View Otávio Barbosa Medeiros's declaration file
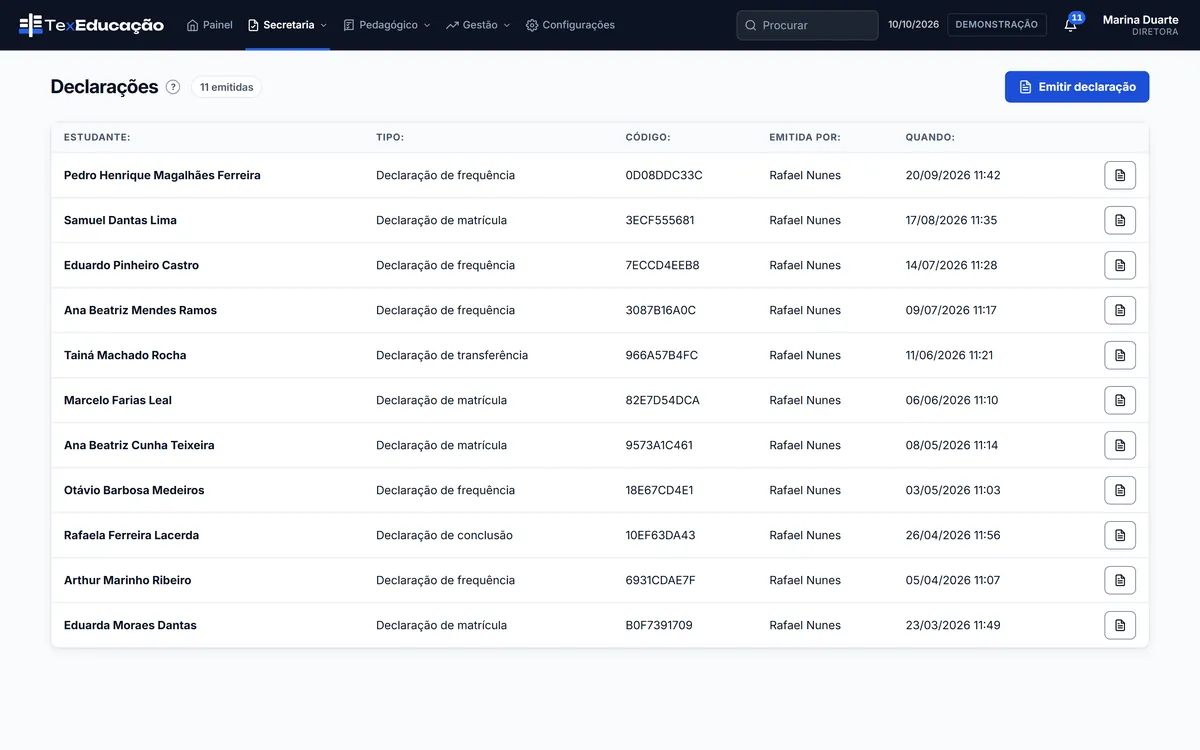Image resolution: width=1200 pixels, height=750 pixels. tap(1120, 490)
